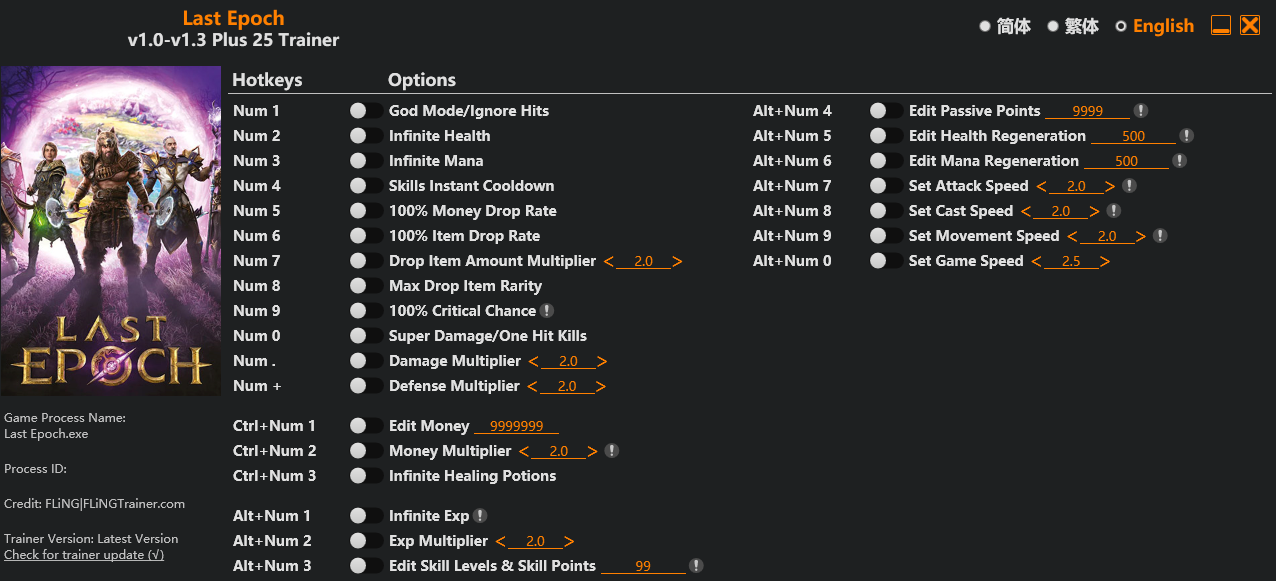Click info icon beside Edit Mana Regeneration

1179,161
